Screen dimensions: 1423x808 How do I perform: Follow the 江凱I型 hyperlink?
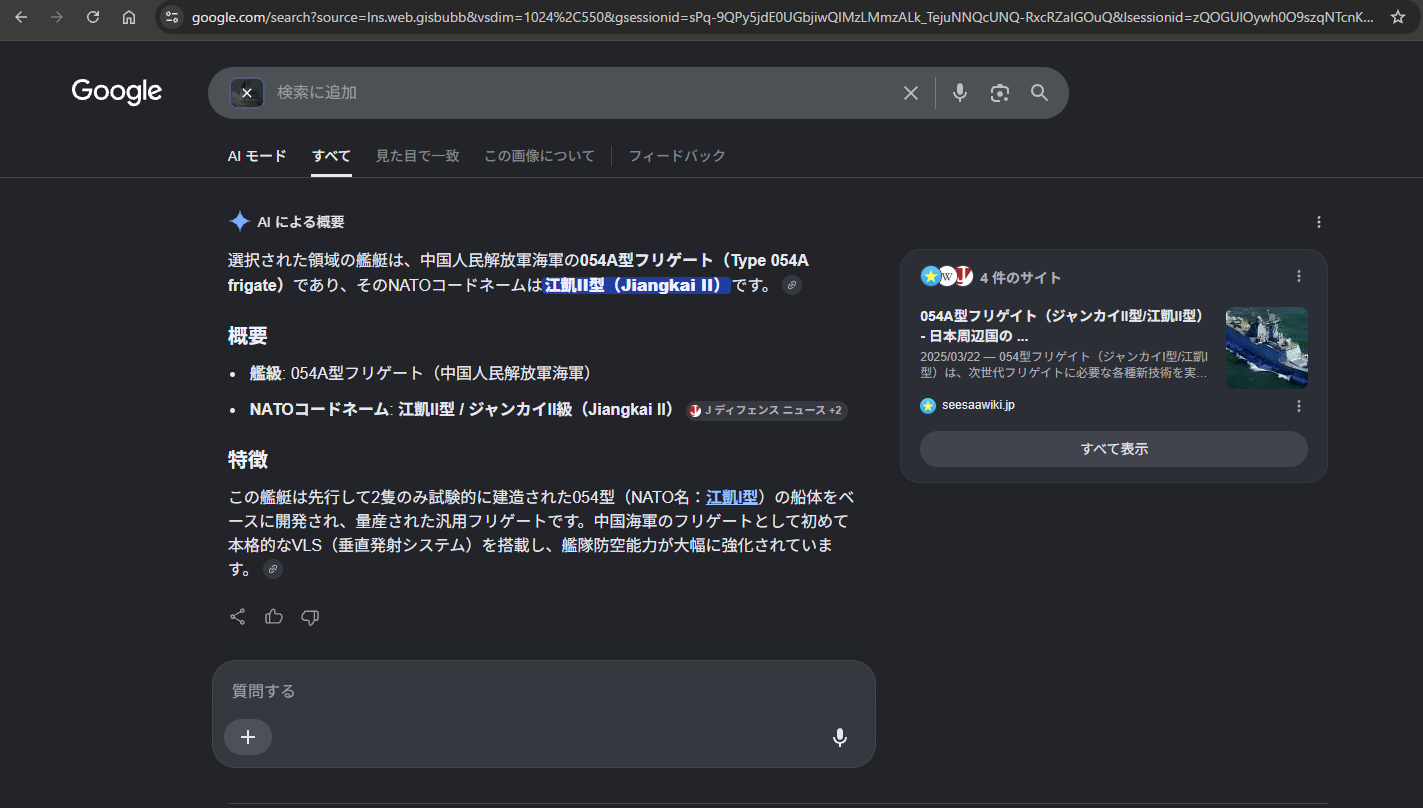[x=732, y=497]
